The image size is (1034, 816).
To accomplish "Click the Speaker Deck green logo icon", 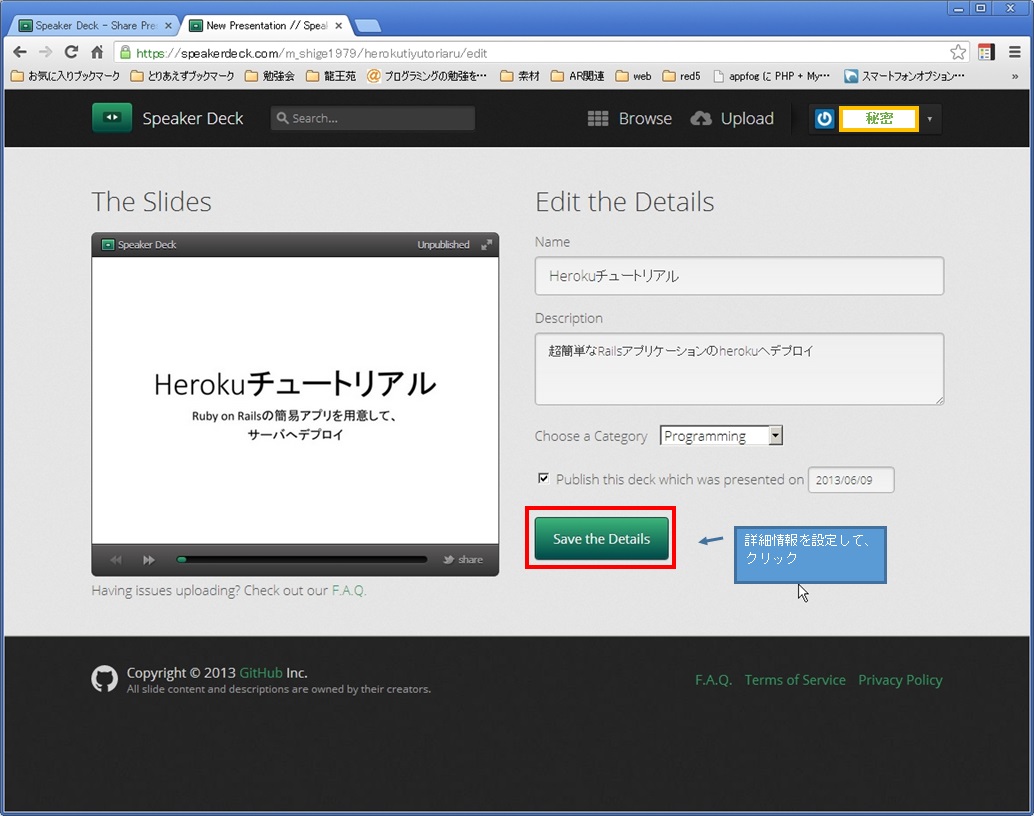I will (112, 118).
